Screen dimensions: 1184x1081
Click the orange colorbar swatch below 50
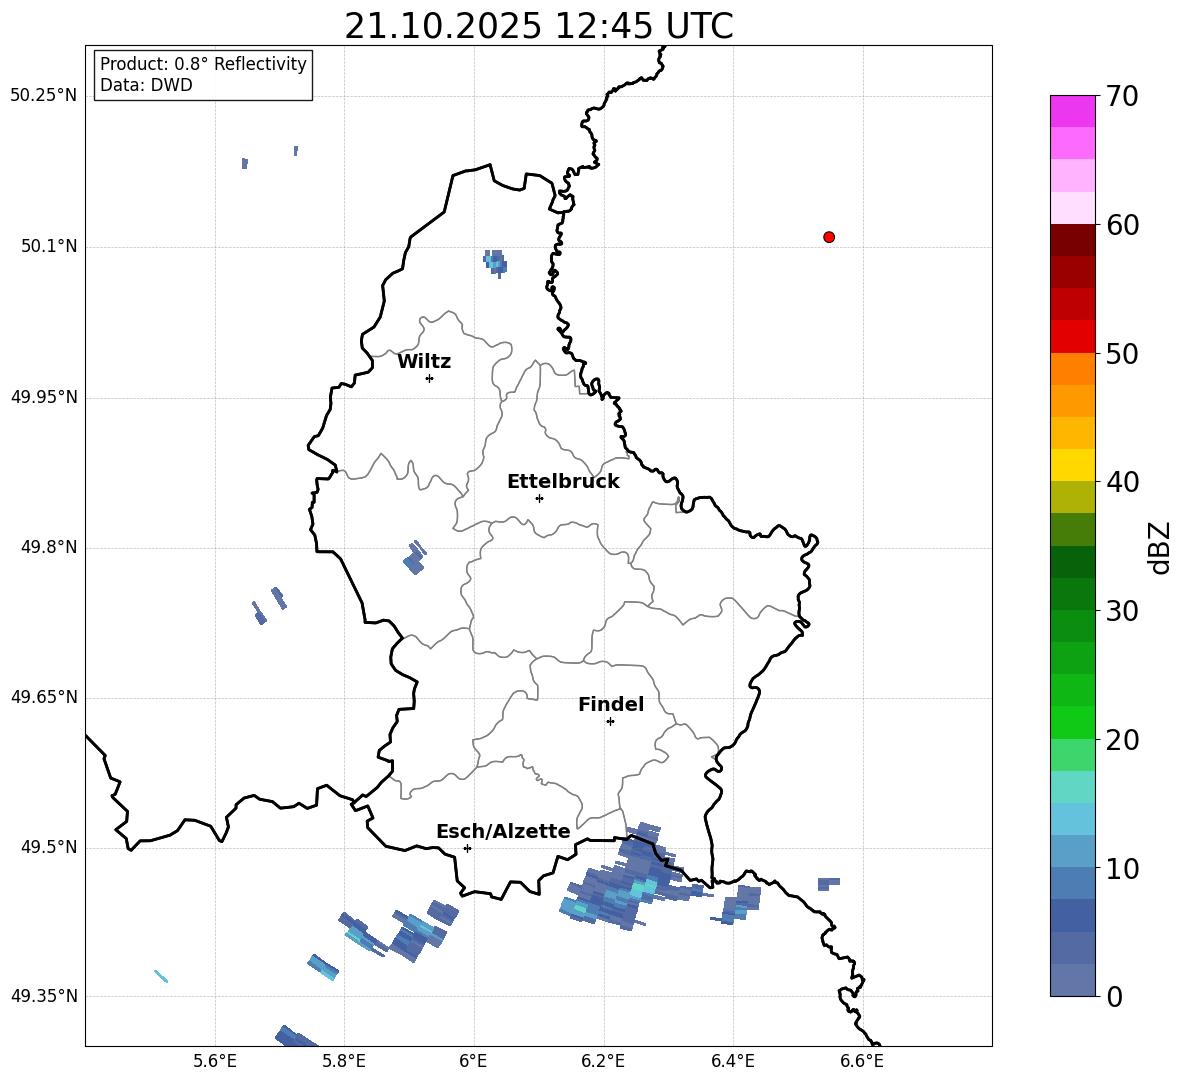click(1072, 368)
